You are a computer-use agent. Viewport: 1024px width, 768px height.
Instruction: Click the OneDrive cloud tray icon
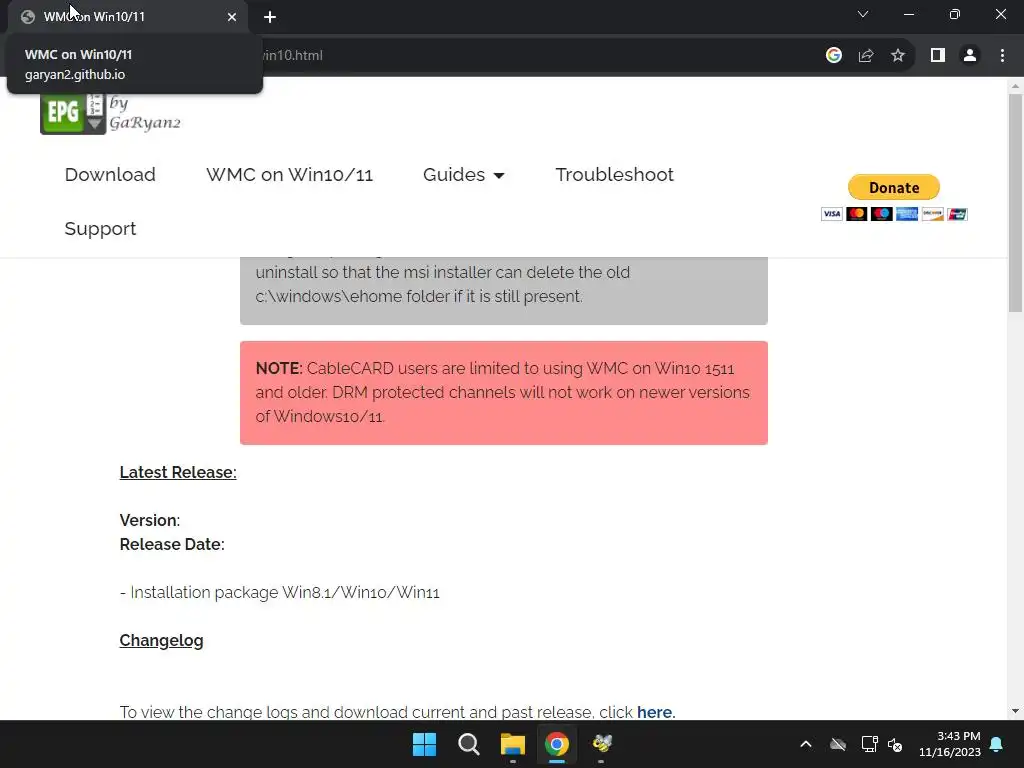(838, 744)
